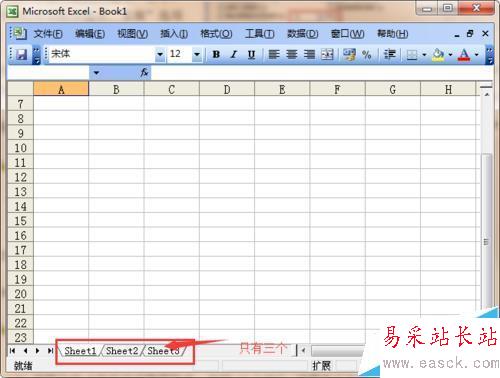Screen dimensions: 500x378
Task: Click the font name box showing 宋体
Action: [102, 54]
